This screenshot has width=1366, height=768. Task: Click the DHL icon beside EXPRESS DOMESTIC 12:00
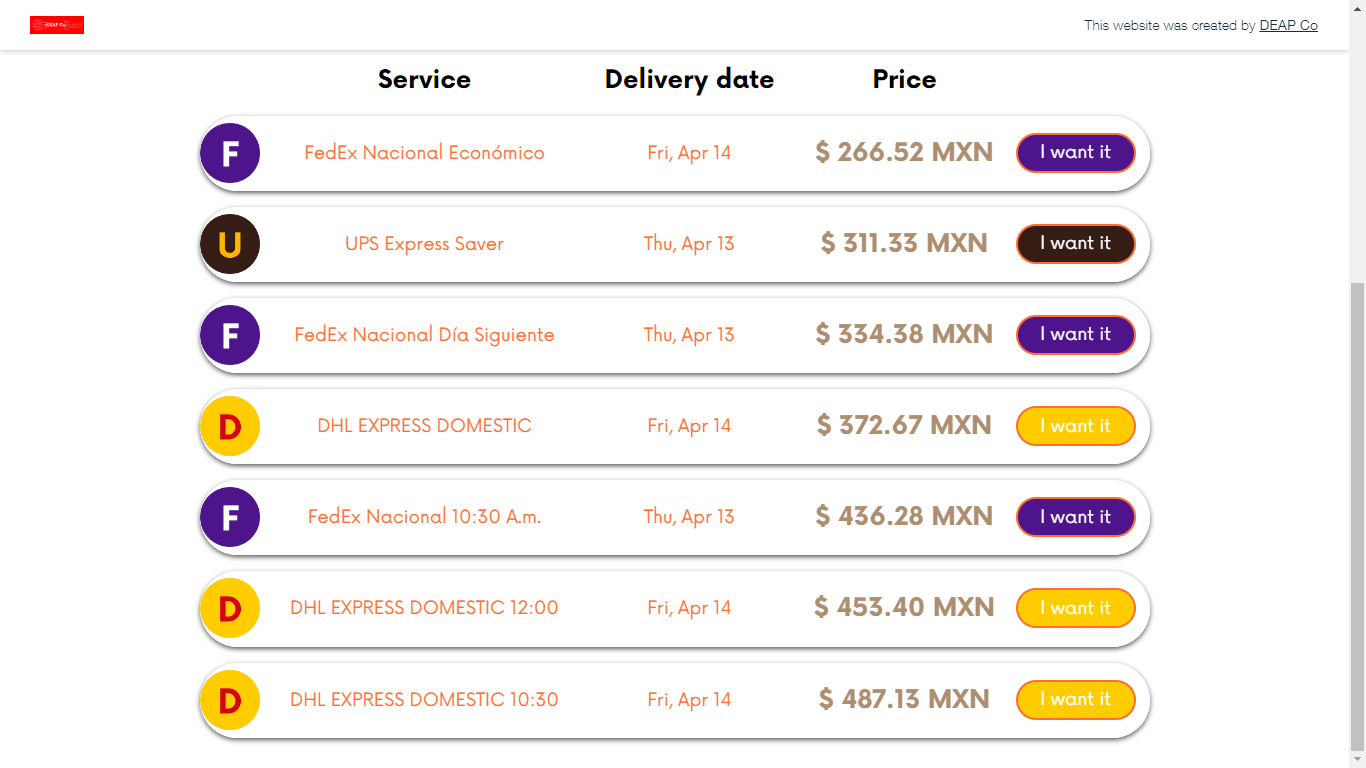(230, 607)
